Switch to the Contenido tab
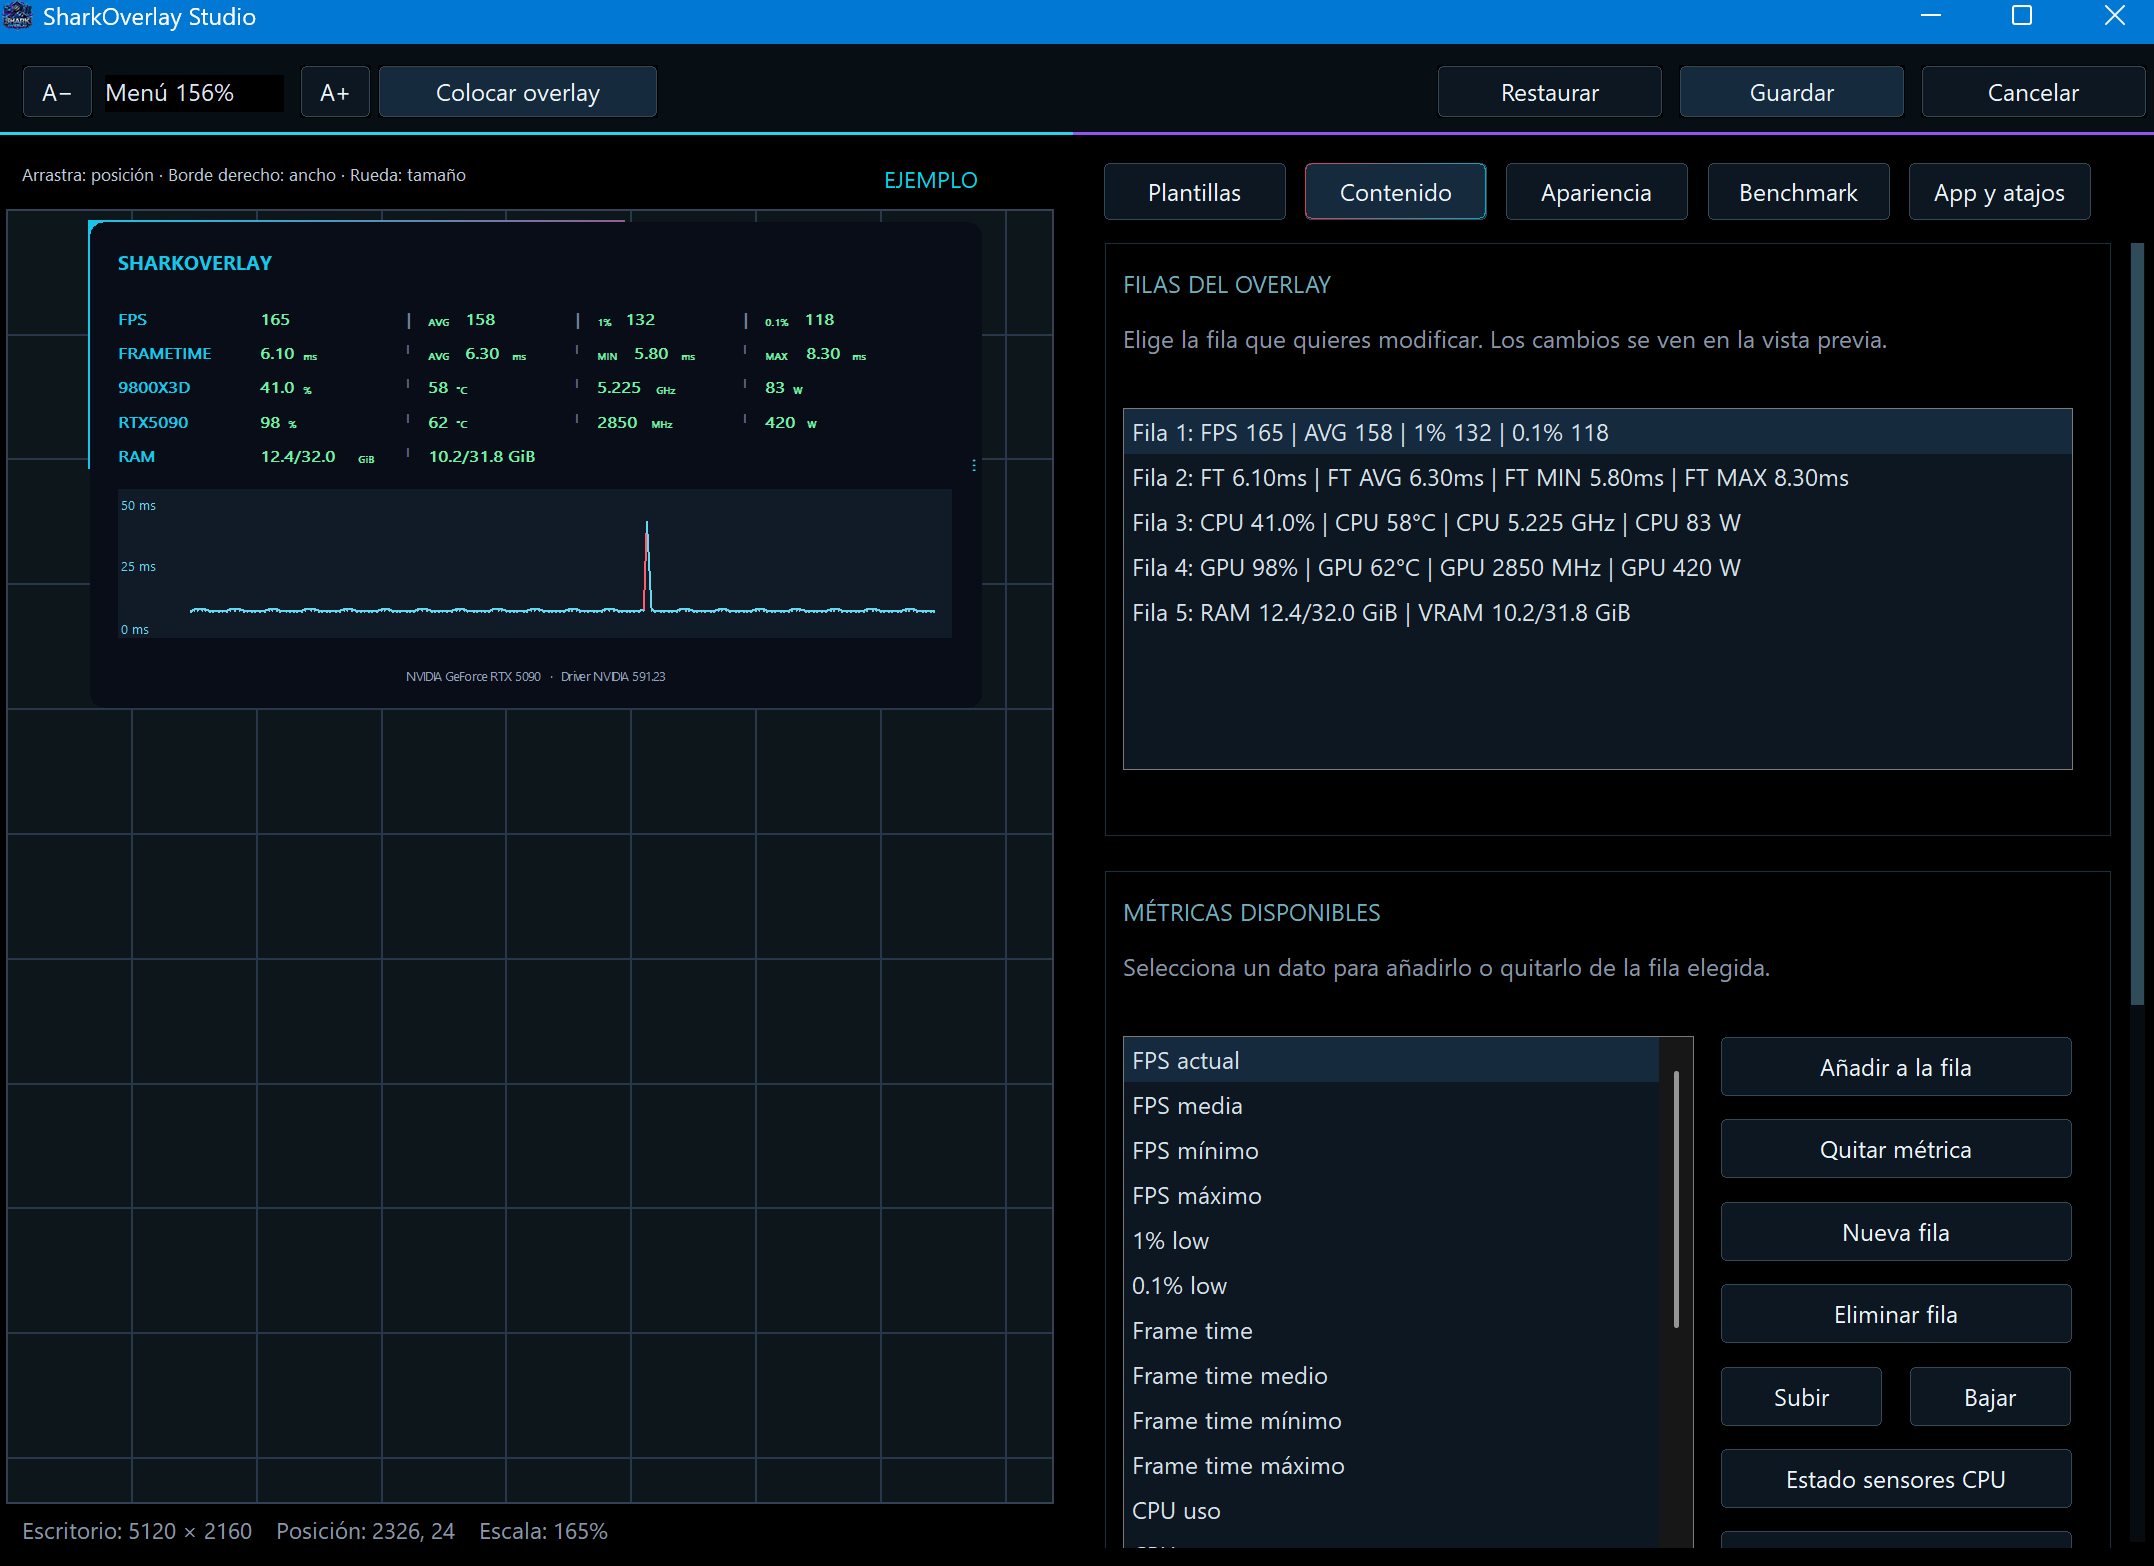 point(1395,192)
